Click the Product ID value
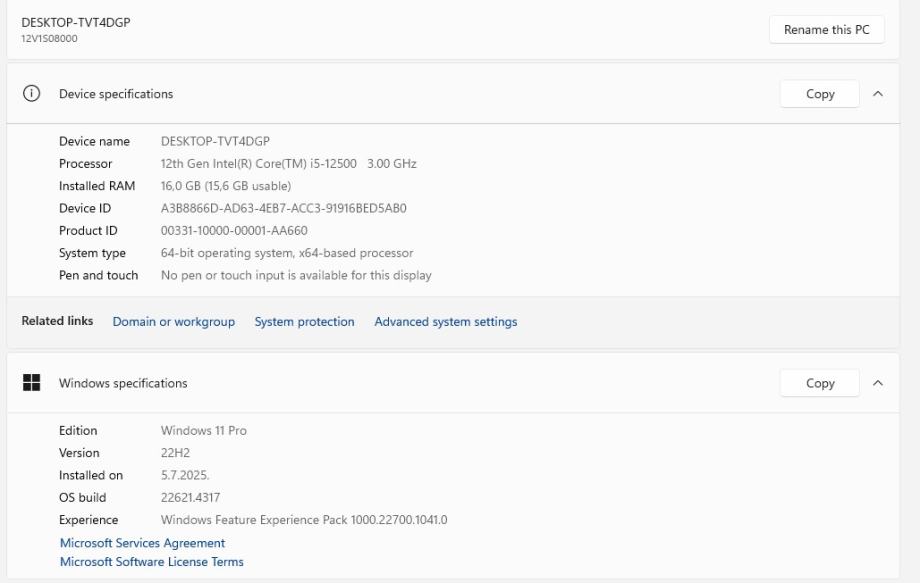The image size is (920, 583). tap(234, 231)
